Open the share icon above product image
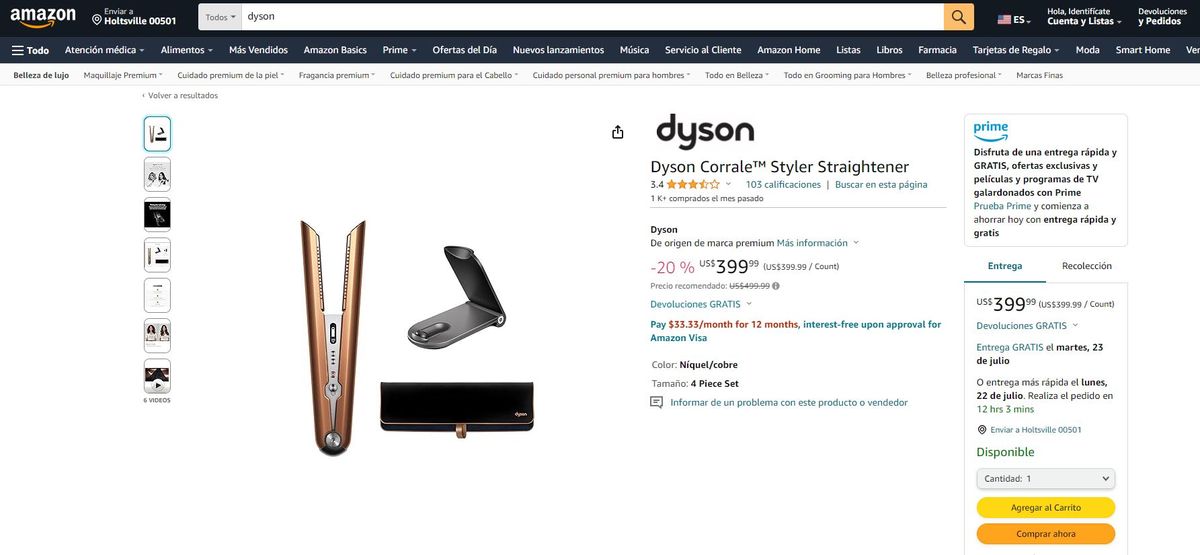 coord(617,132)
